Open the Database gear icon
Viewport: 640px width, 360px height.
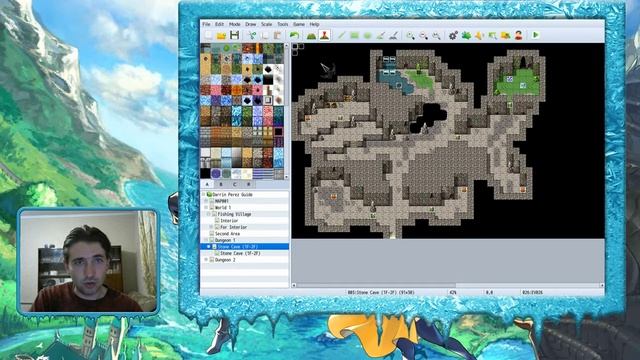[453, 36]
